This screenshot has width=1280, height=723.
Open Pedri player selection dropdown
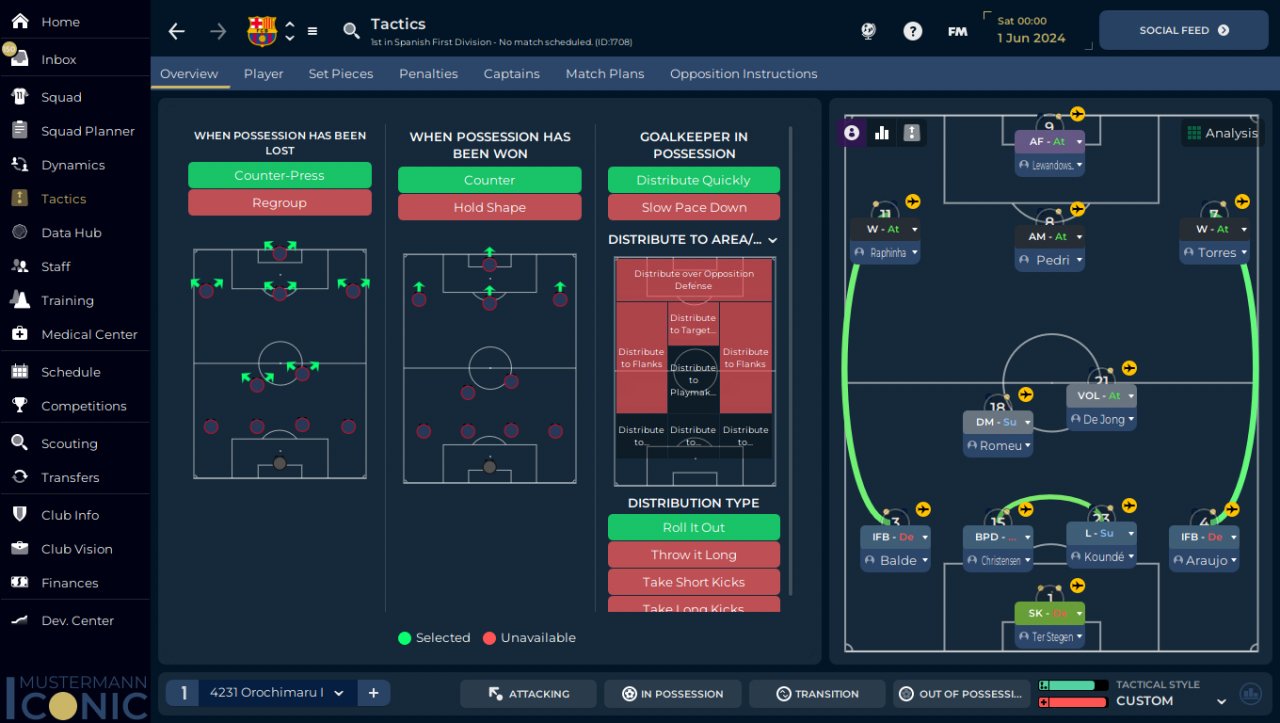click(x=1078, y=260)
